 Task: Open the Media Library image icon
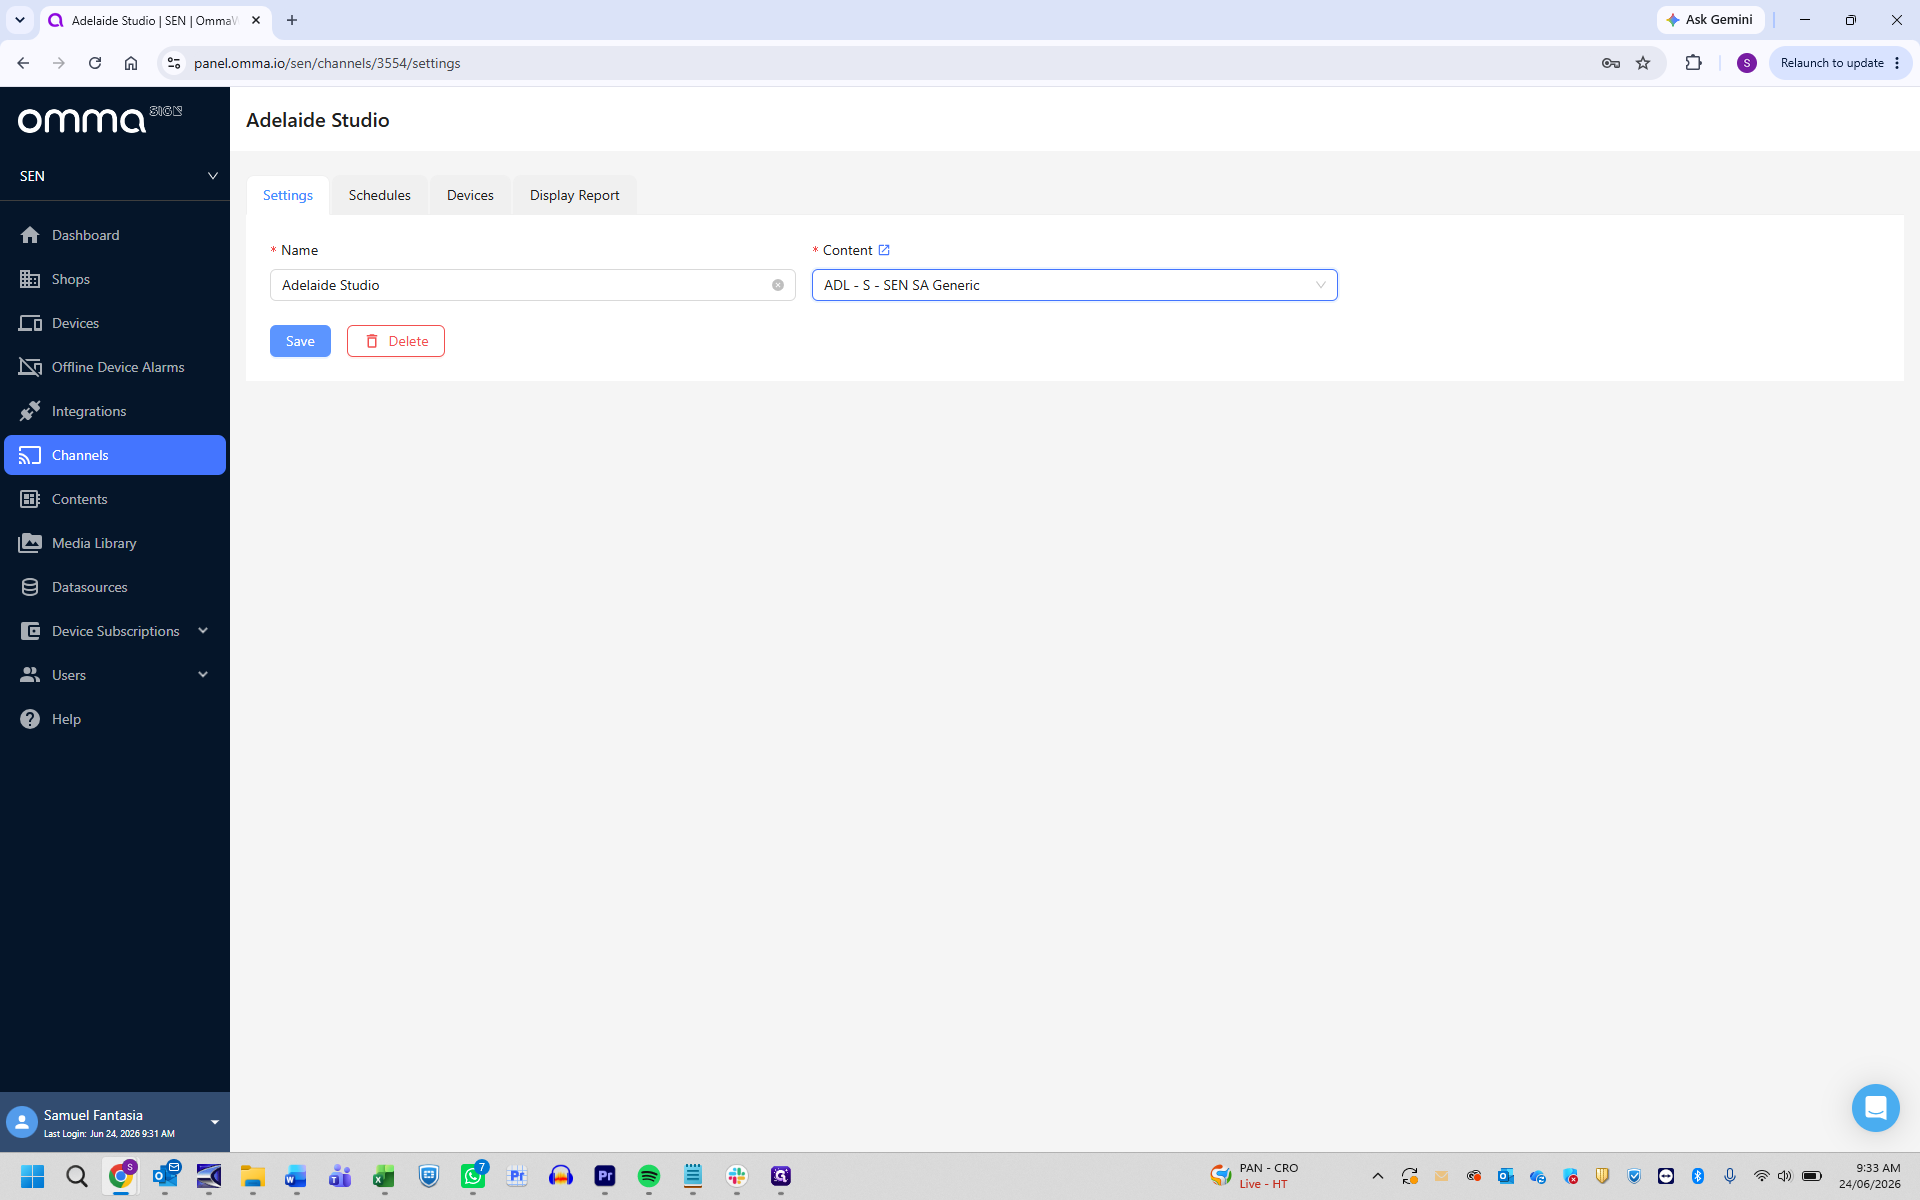click(x=30, y=543)
